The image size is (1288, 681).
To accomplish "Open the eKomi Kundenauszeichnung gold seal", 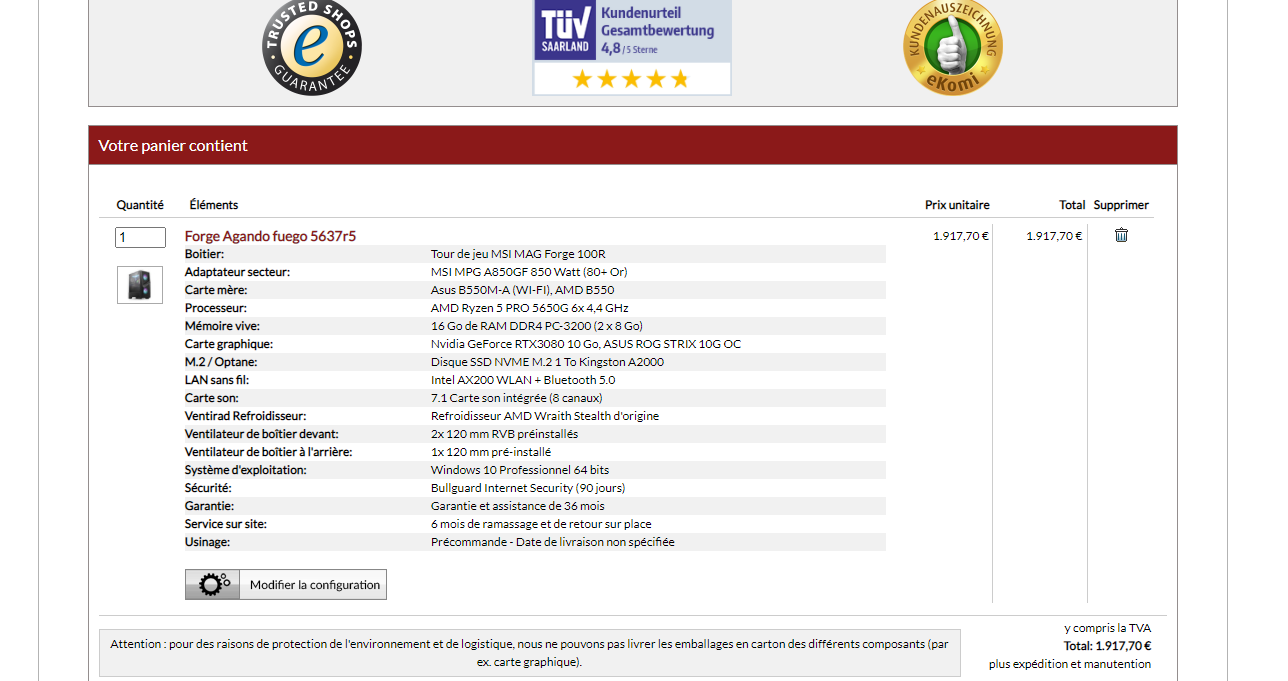I will [952, 47].
